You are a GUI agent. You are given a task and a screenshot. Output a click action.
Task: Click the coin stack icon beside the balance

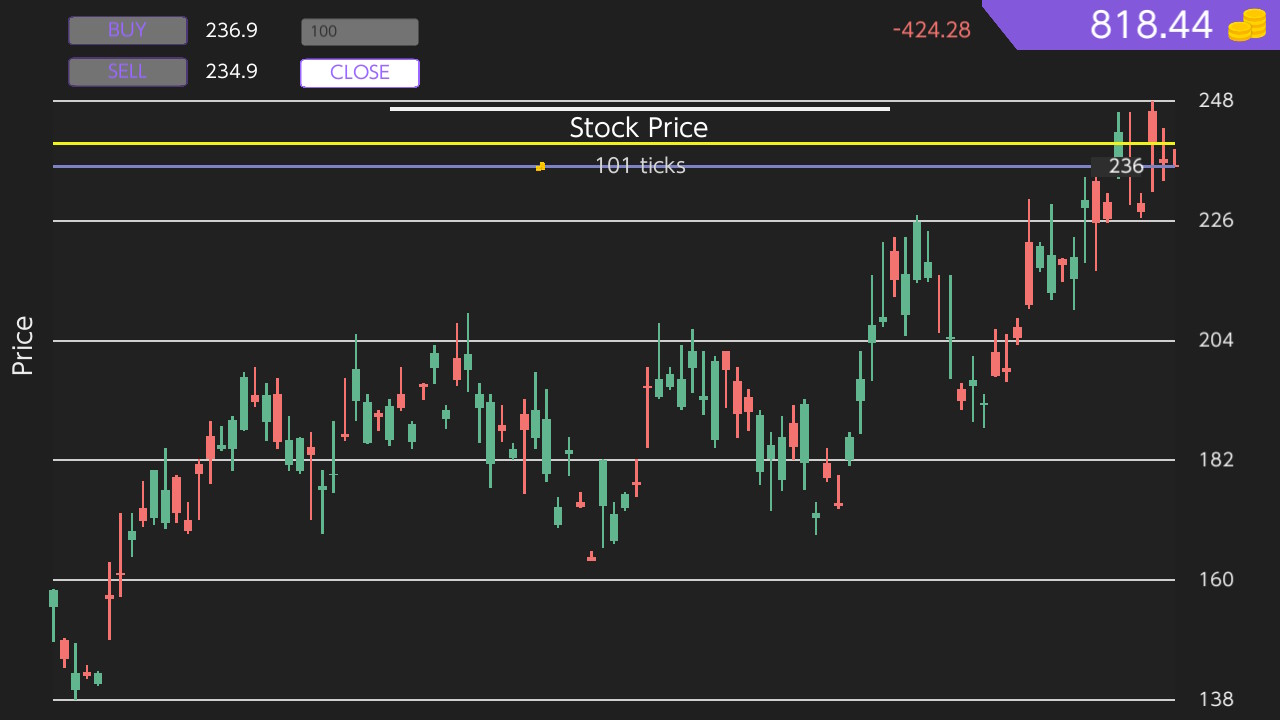point(1249,24)
